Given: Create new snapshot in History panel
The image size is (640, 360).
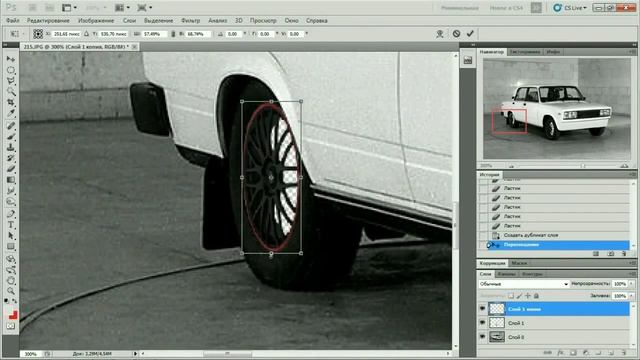Looking at the screenshot, I should [611, 254].
